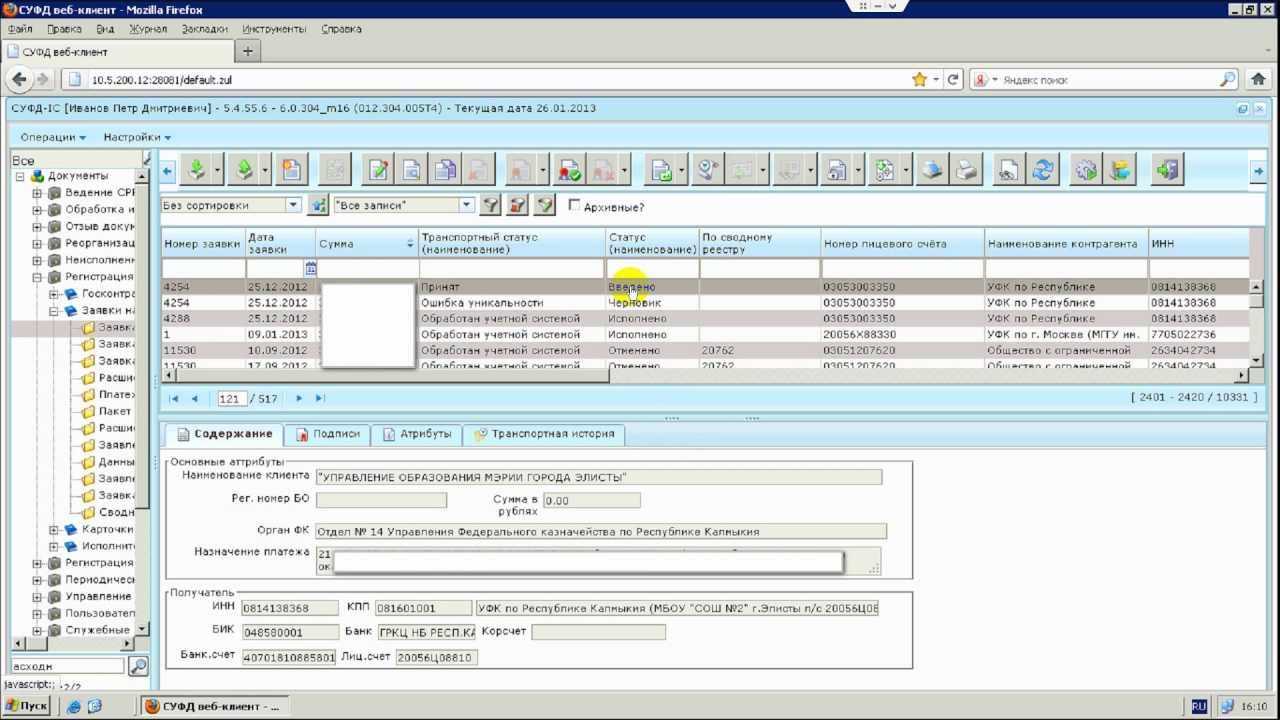Open the Операции menu
1280x720 pixels.
(53, 137)
